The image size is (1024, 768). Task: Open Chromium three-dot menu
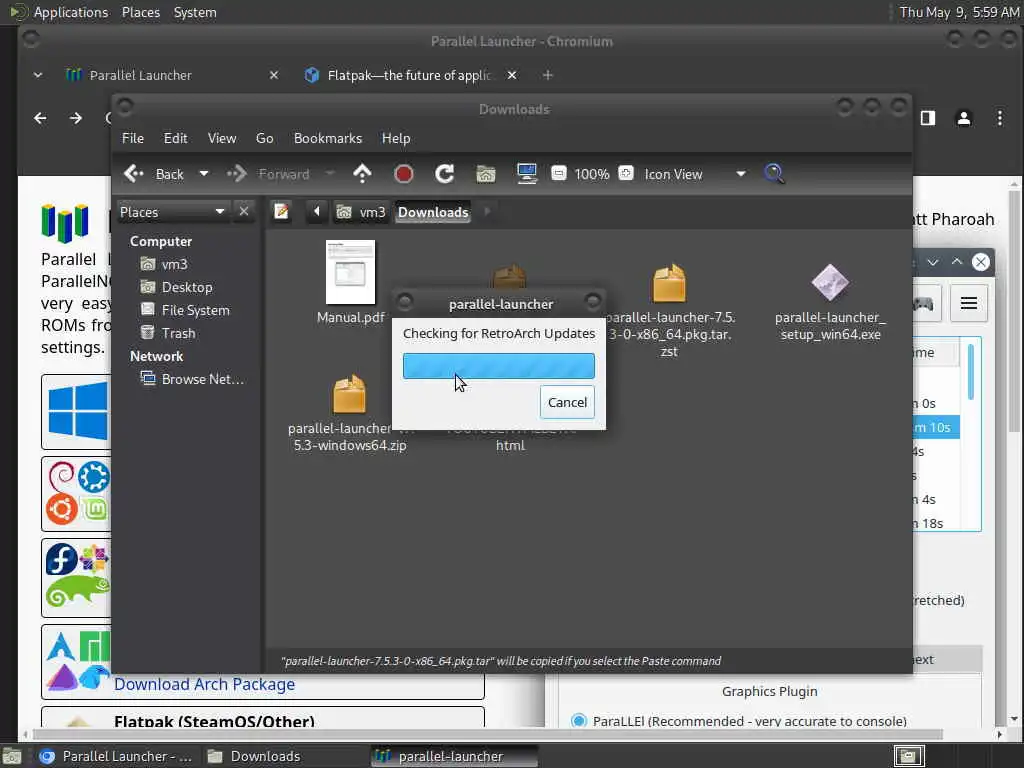tap(1000, 118)
